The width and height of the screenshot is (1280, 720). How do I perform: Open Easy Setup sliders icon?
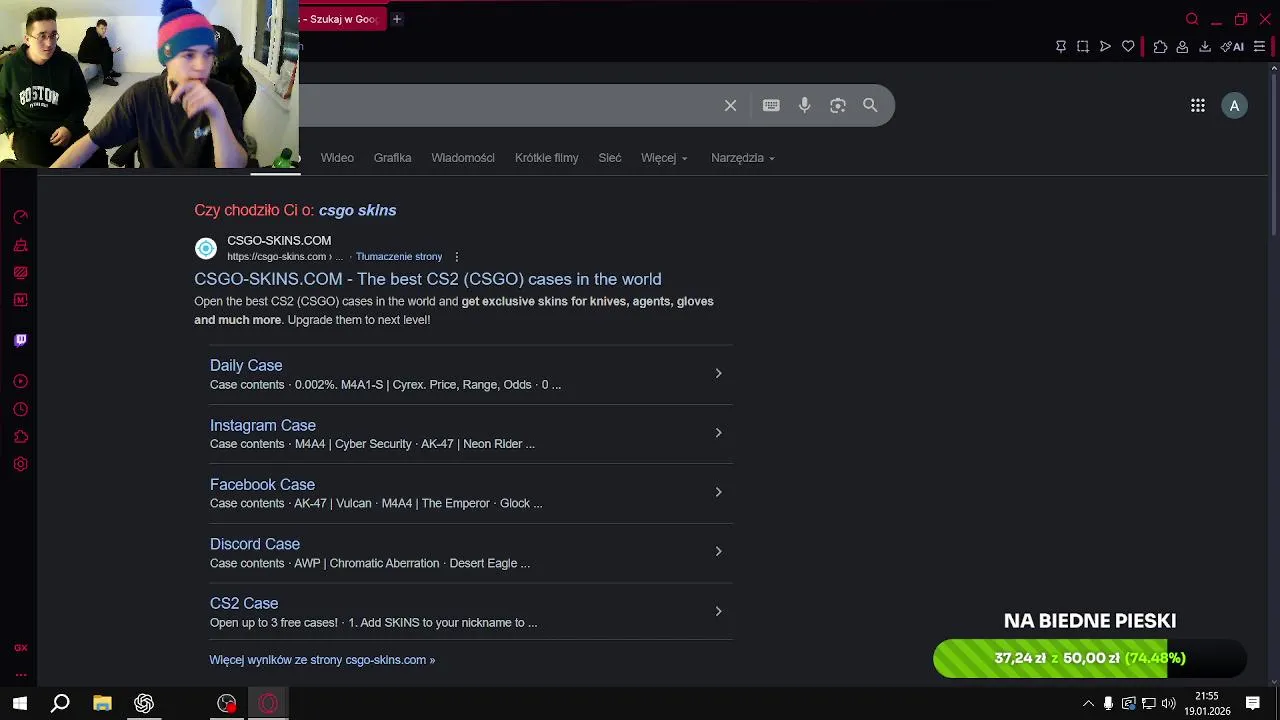1260,47
